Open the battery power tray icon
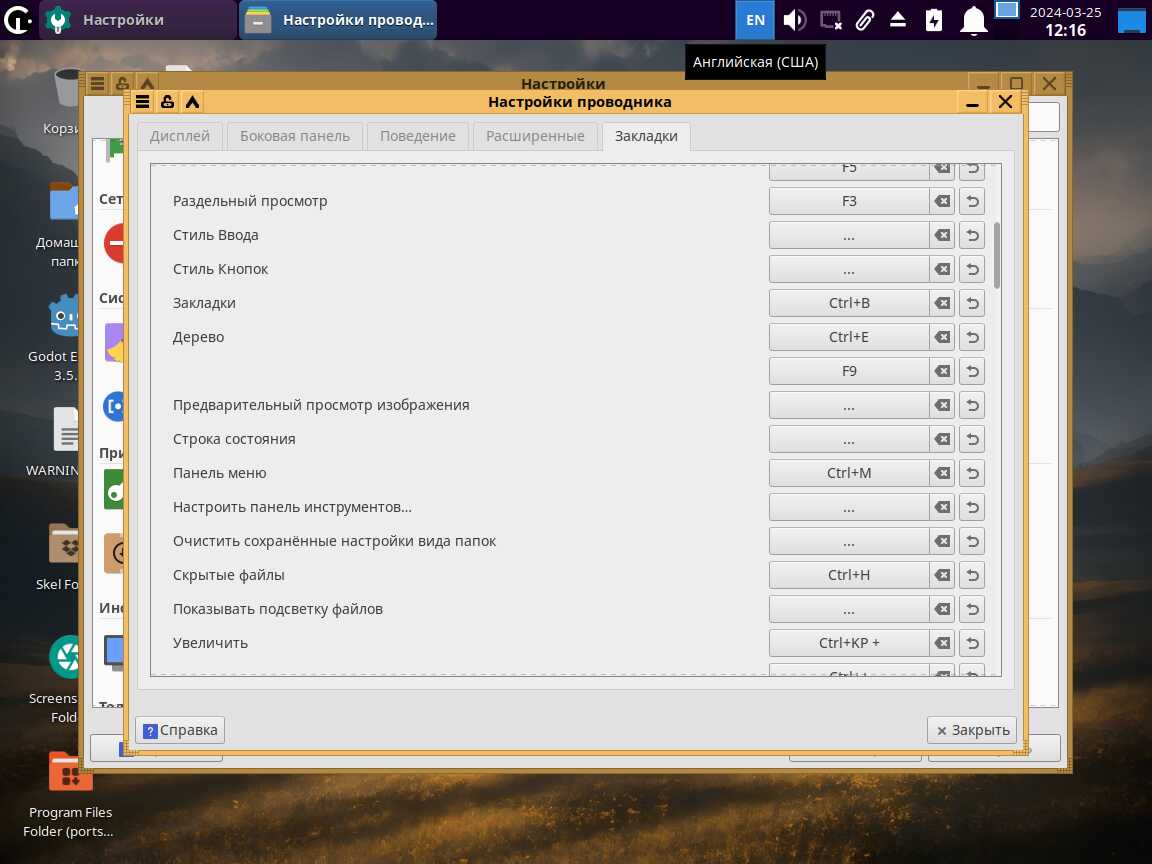The width and height of the screenshot is (1152, 864). click(x=934, y=20)
